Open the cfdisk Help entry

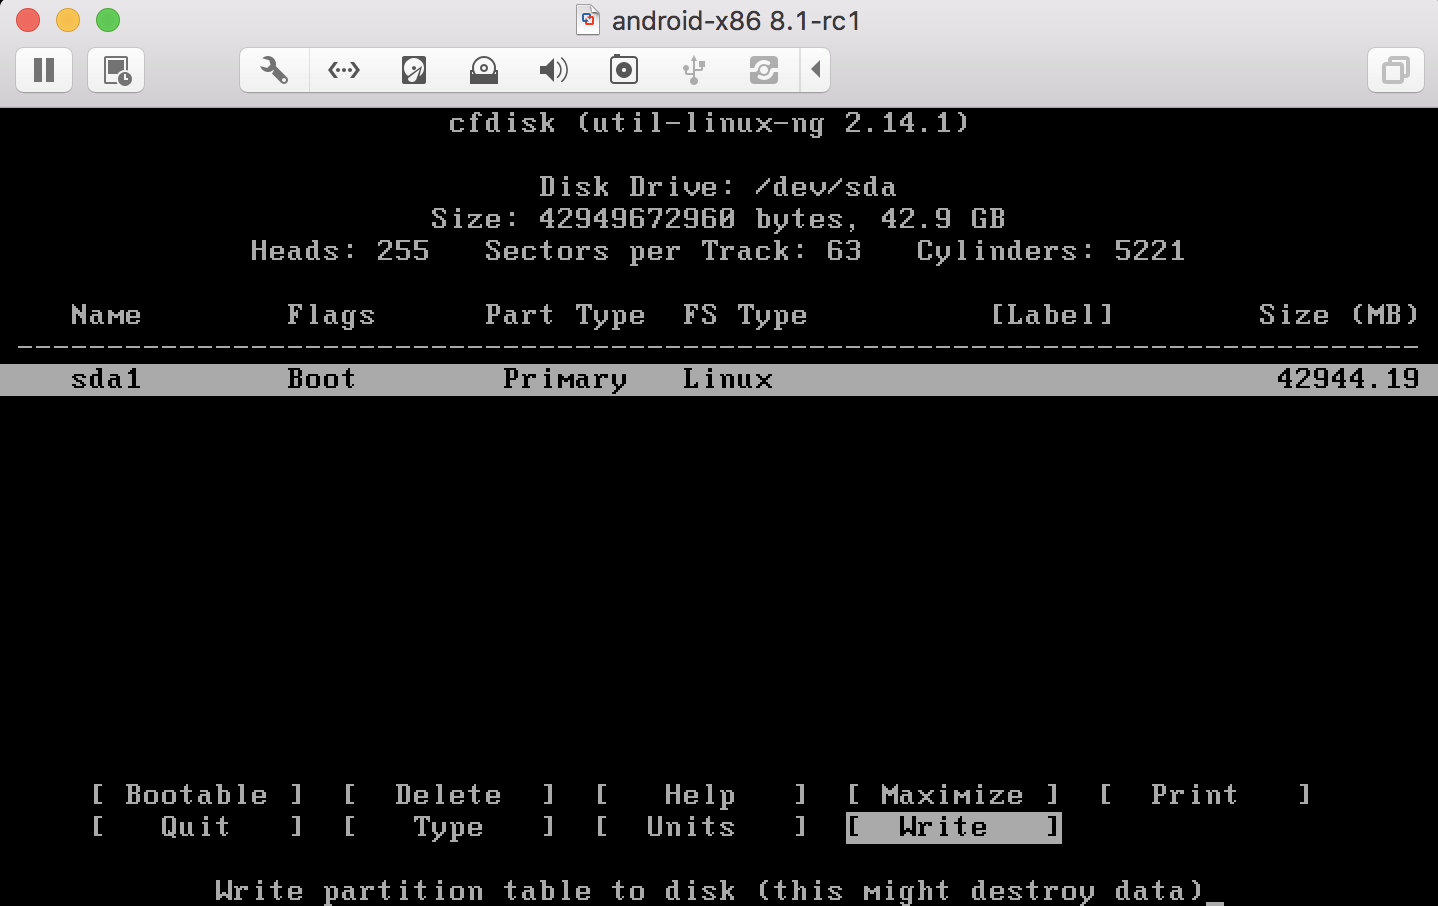pyautogui.click(x=699, y=794)
